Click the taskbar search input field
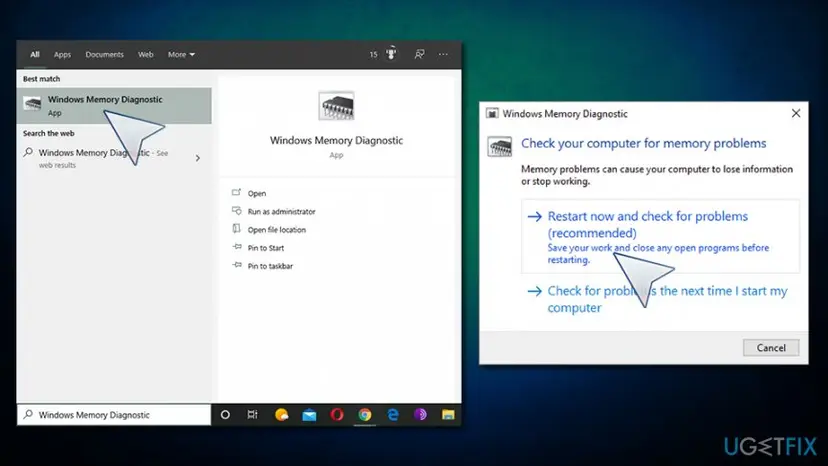The image size is (828, 466). [114, 415]
